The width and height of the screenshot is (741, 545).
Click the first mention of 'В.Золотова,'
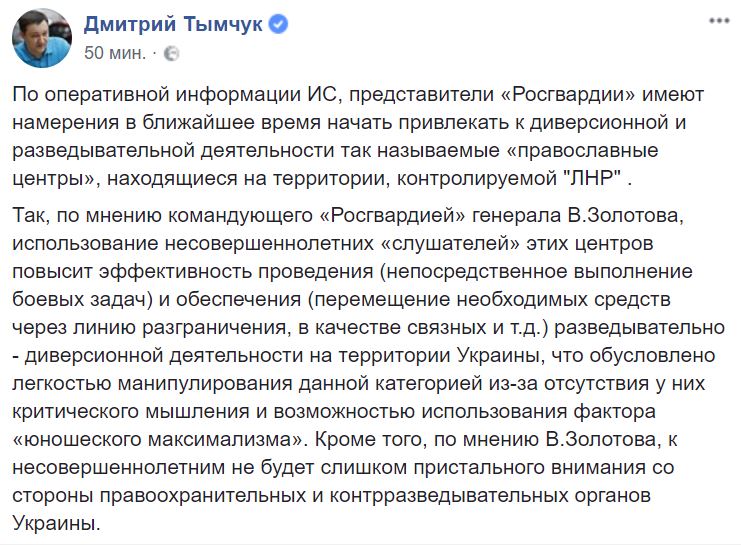pyautogui.click(x=626, y=216)
